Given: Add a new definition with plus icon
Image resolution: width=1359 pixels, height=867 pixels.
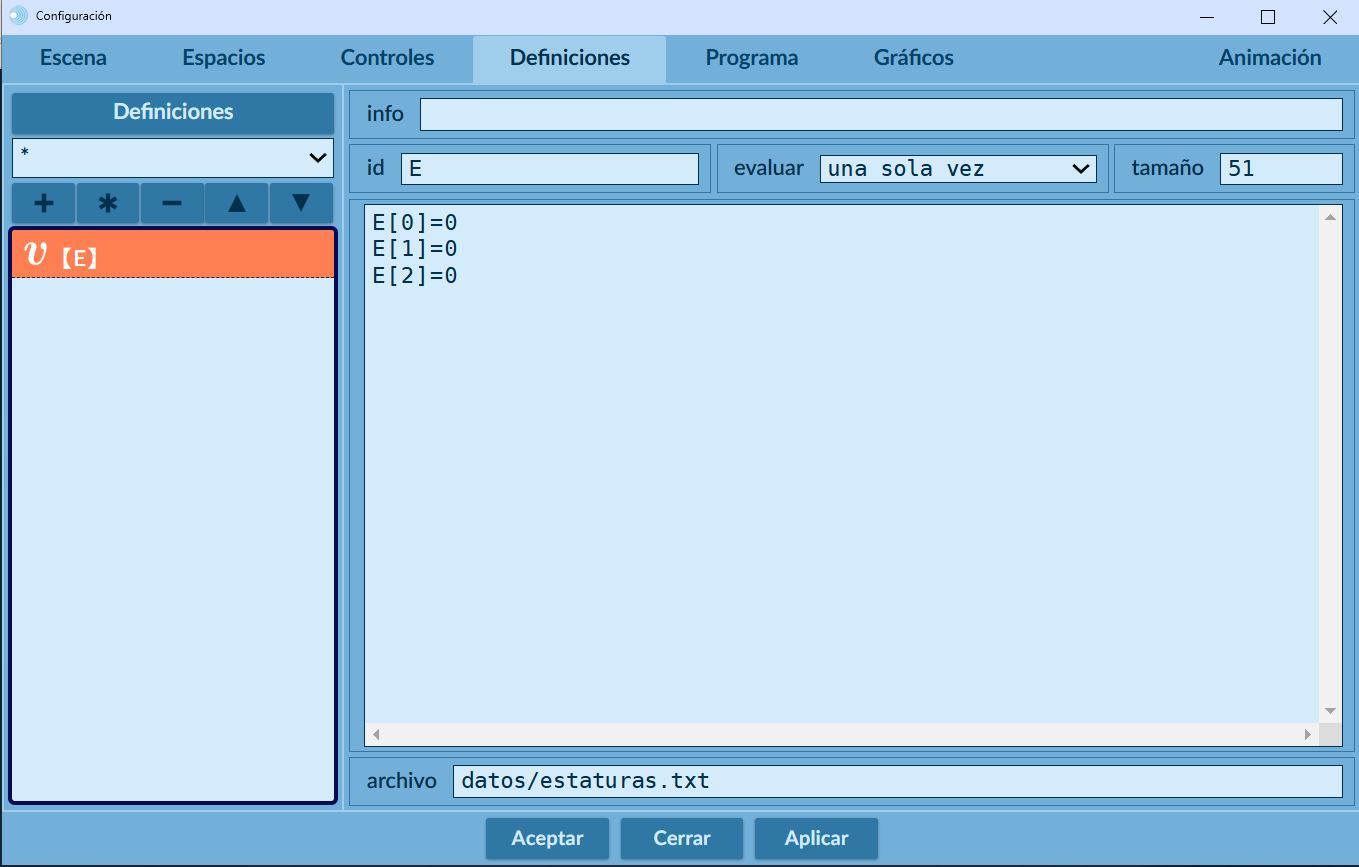Looking at the screenshot, I should pos(44,203).
